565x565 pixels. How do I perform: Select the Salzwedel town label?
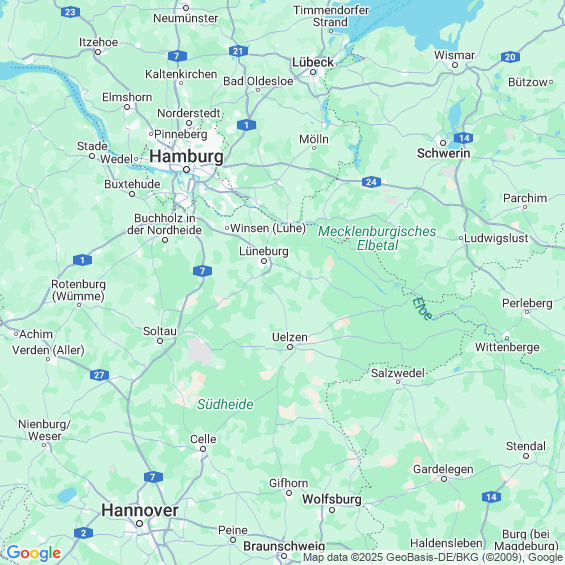tap(398, 373)
